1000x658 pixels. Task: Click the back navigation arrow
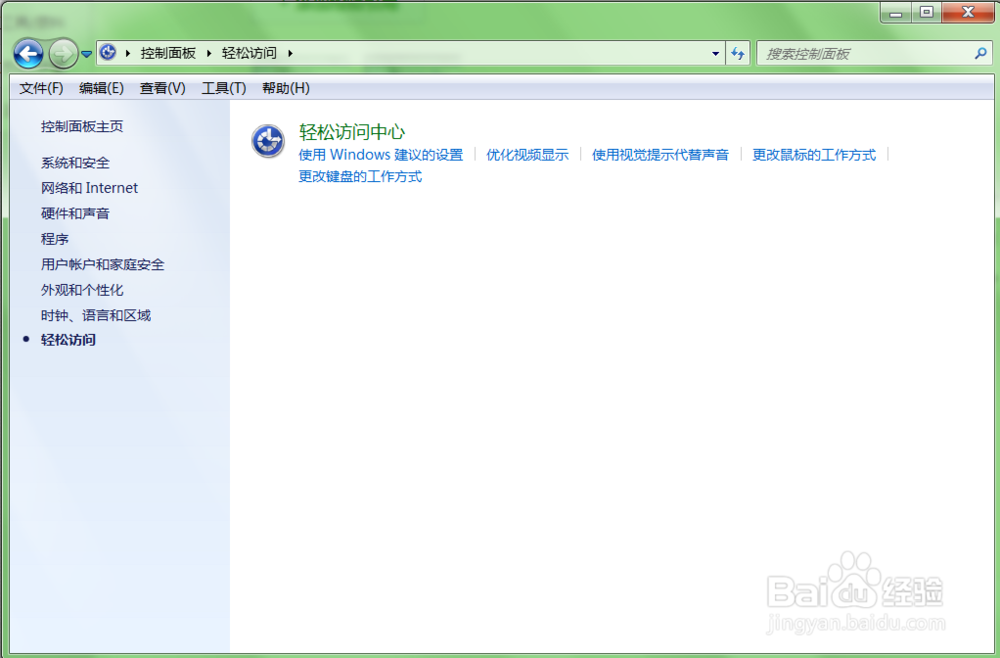coord(28,53)
